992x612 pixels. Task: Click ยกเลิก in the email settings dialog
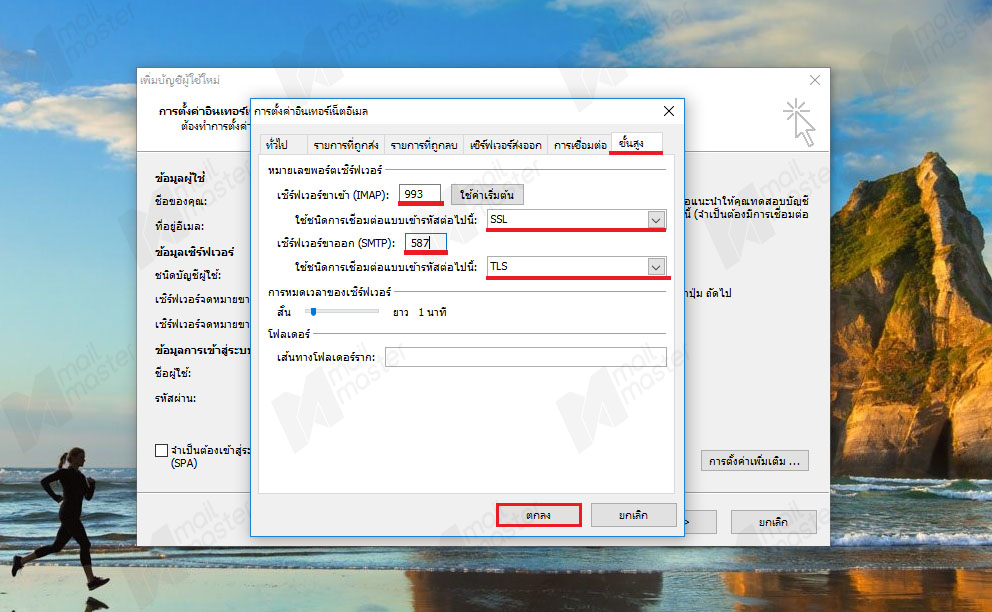(x=633, y=515)
